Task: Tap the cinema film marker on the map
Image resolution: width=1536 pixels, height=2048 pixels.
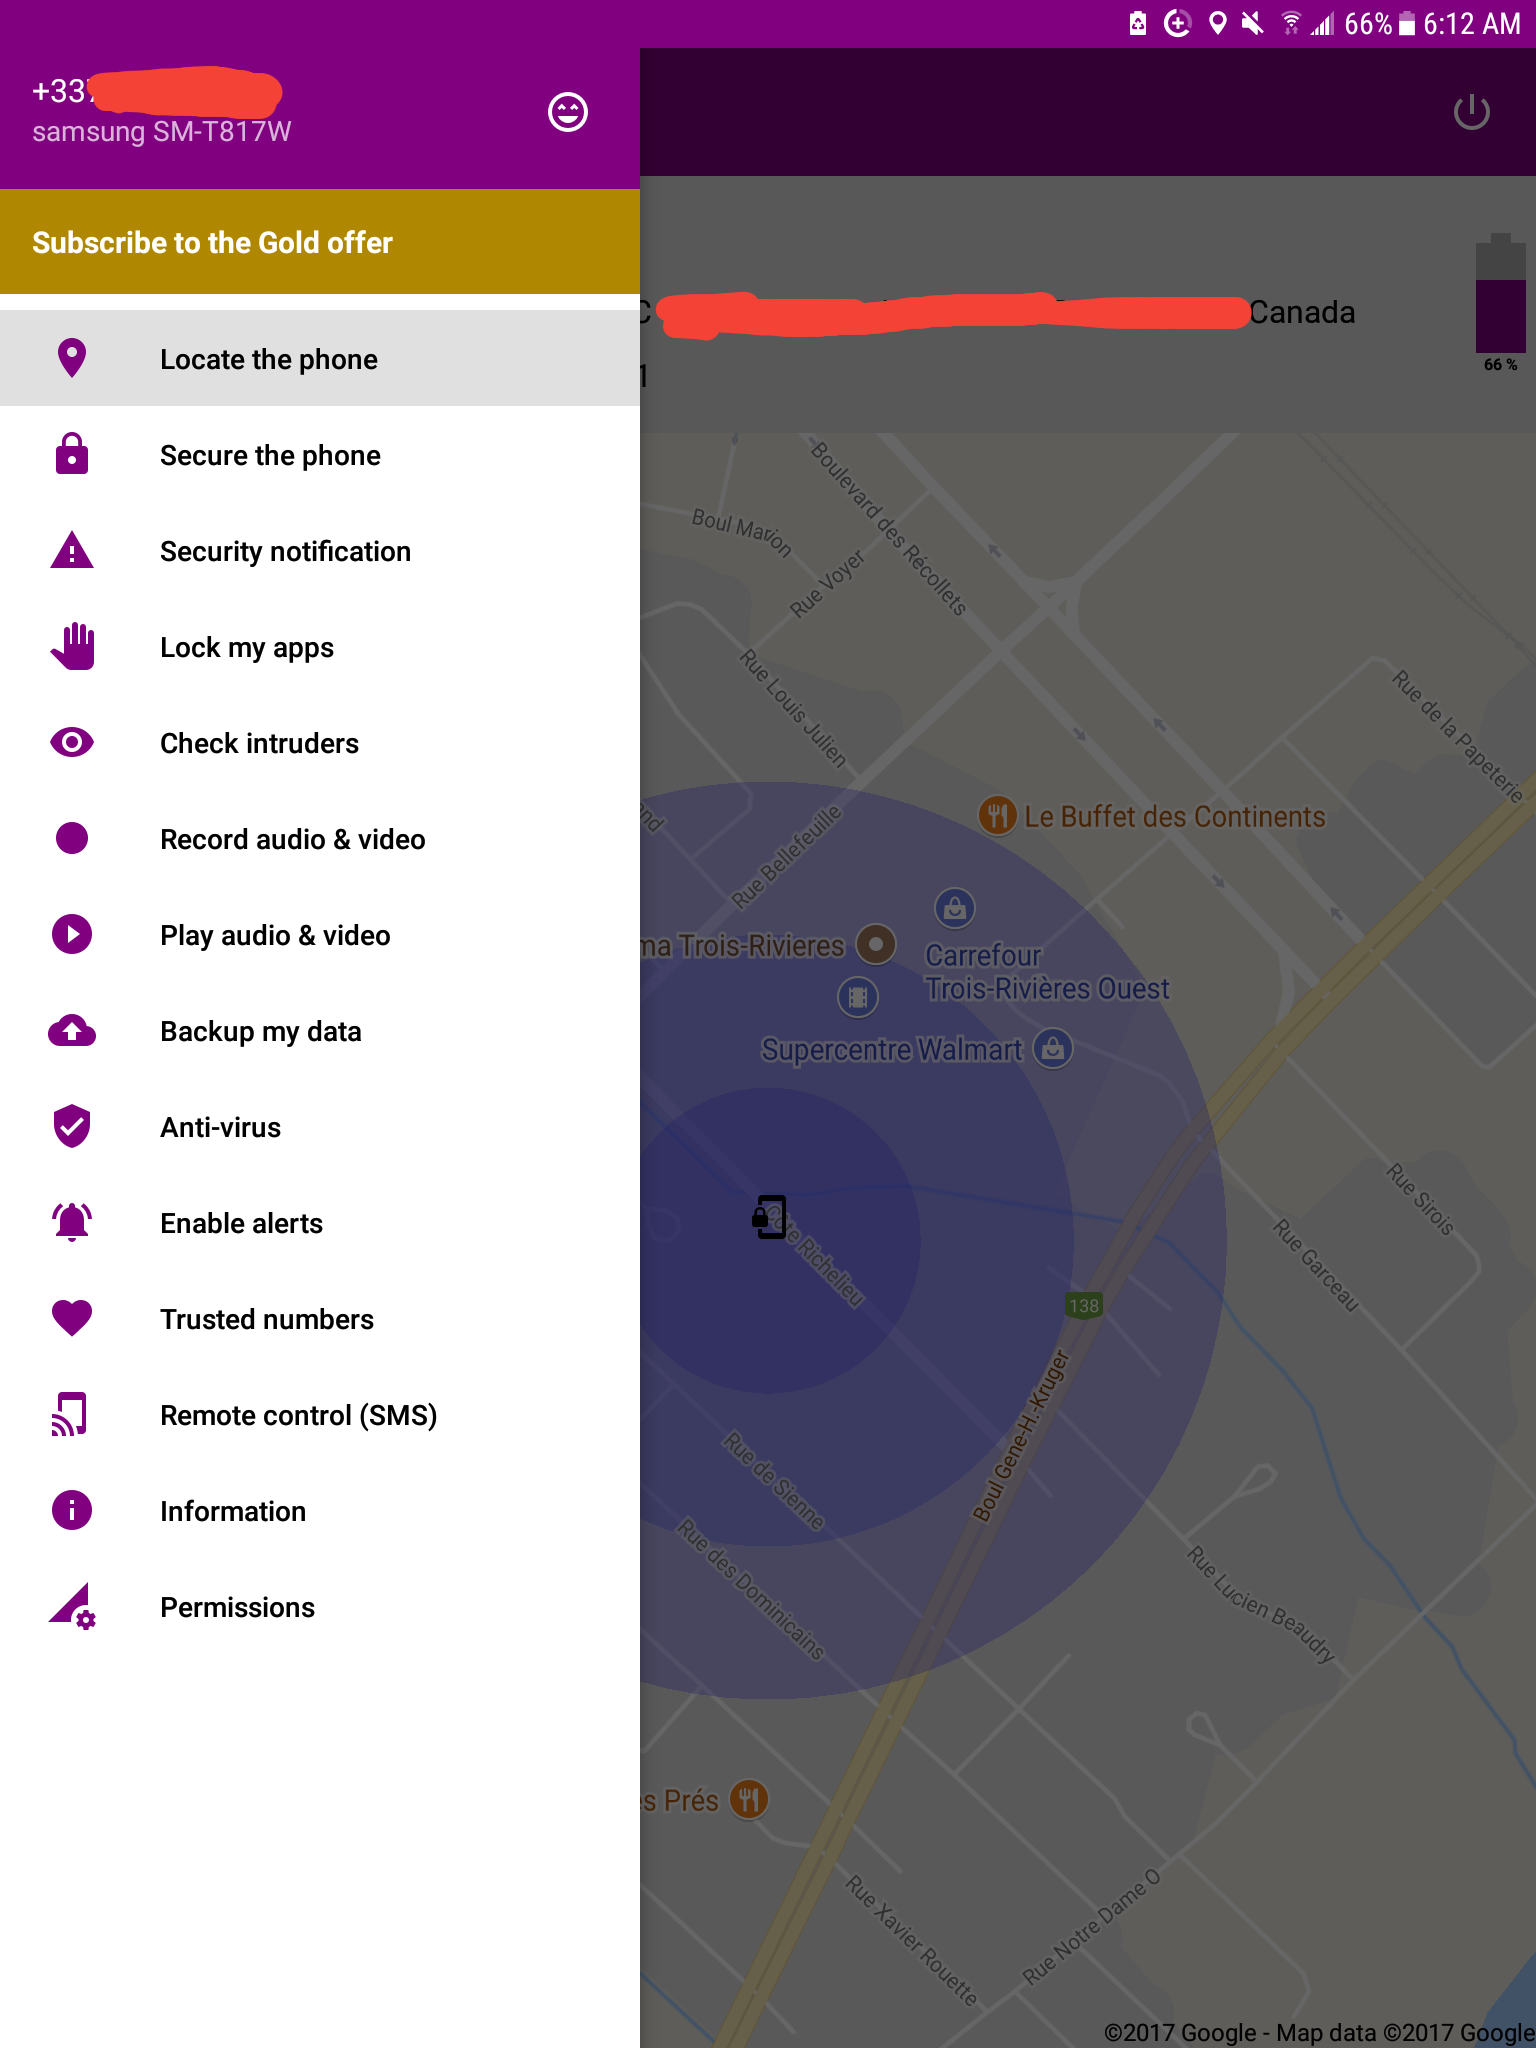Action: (x=858, y=997)
